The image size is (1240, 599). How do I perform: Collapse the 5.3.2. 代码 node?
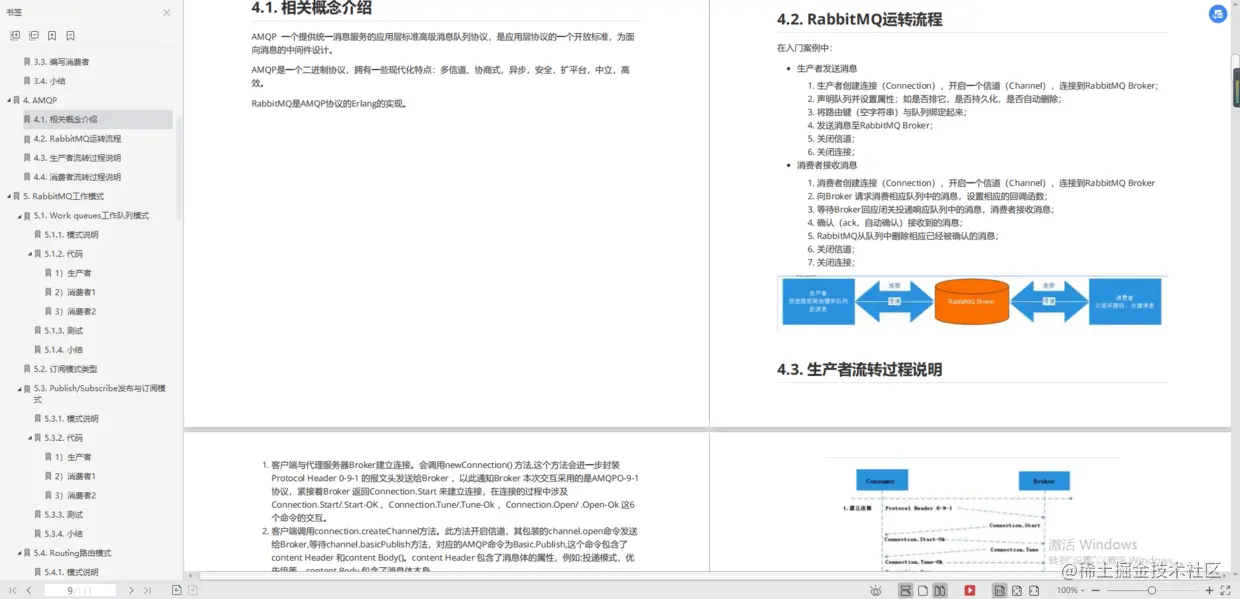[x=31, y=438]
